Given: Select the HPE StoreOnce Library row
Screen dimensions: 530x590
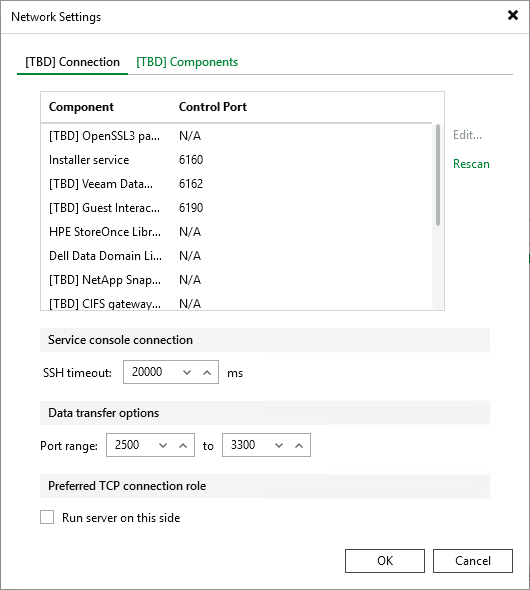Looking at the screenshot, I should [236, 232].
